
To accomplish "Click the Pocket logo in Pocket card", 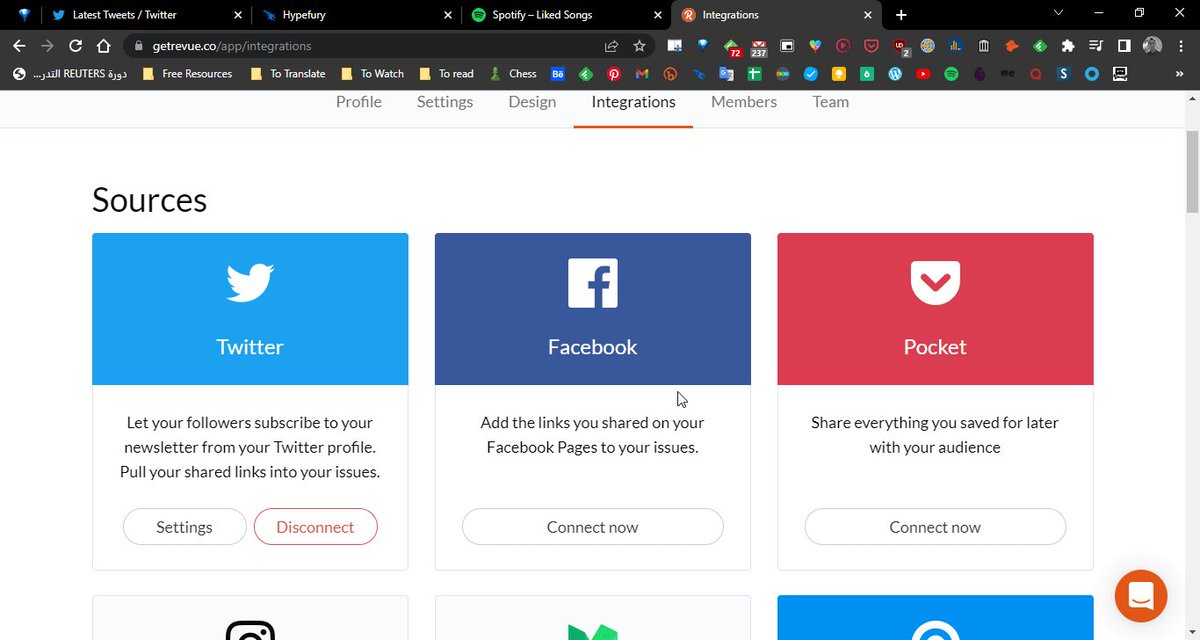I will point(935,283).
